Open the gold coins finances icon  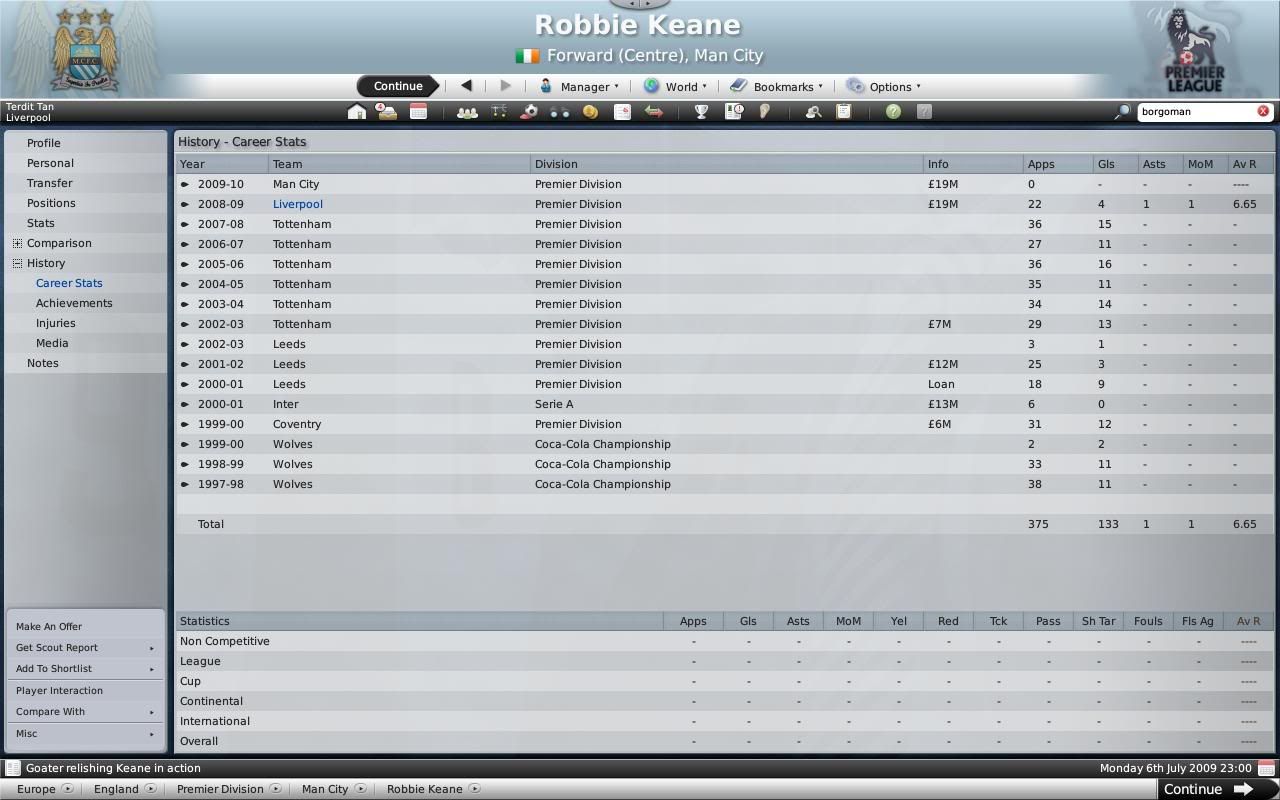coord(590,112)
